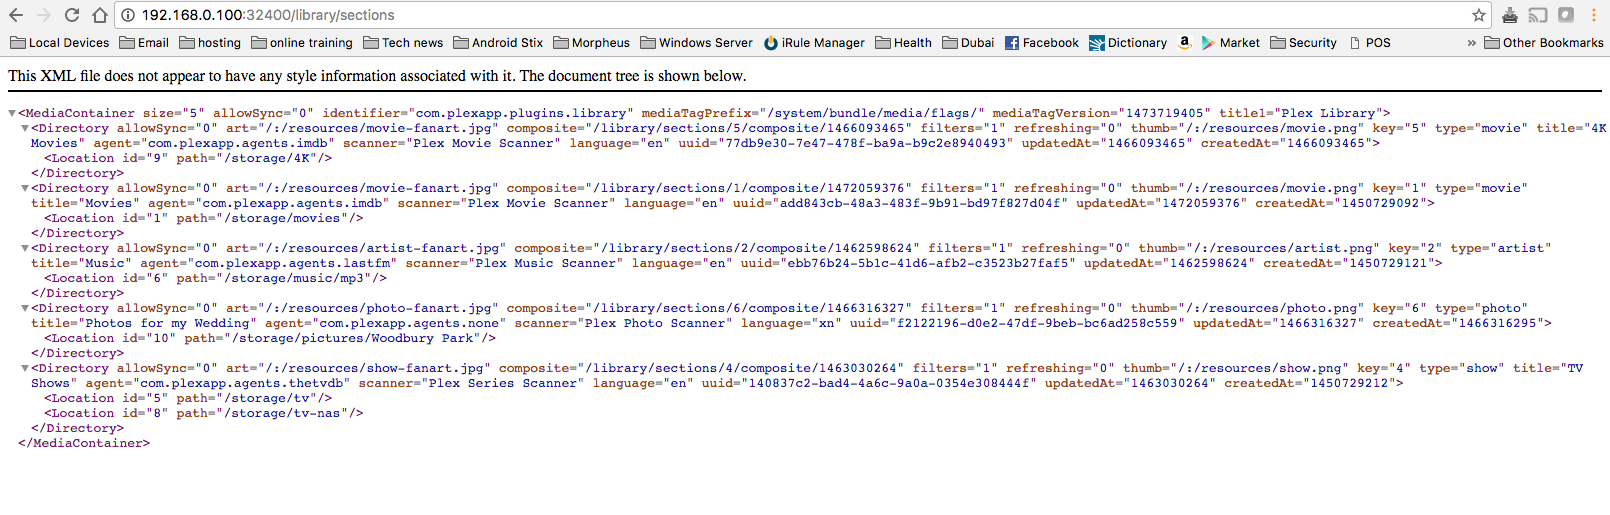1610x515 pixels.
Task: Open the Email bookmark folder
Action: click(x=144, y=43)
